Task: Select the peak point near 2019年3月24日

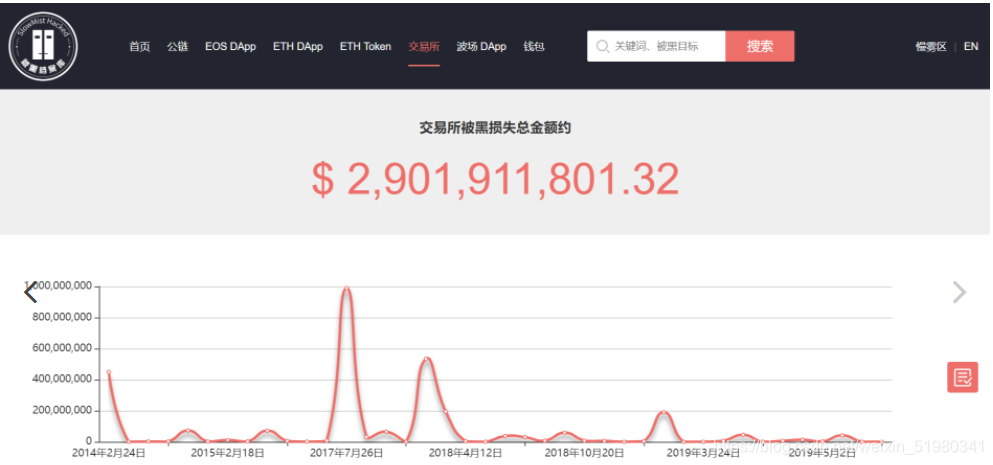Action: pos(664,412)
